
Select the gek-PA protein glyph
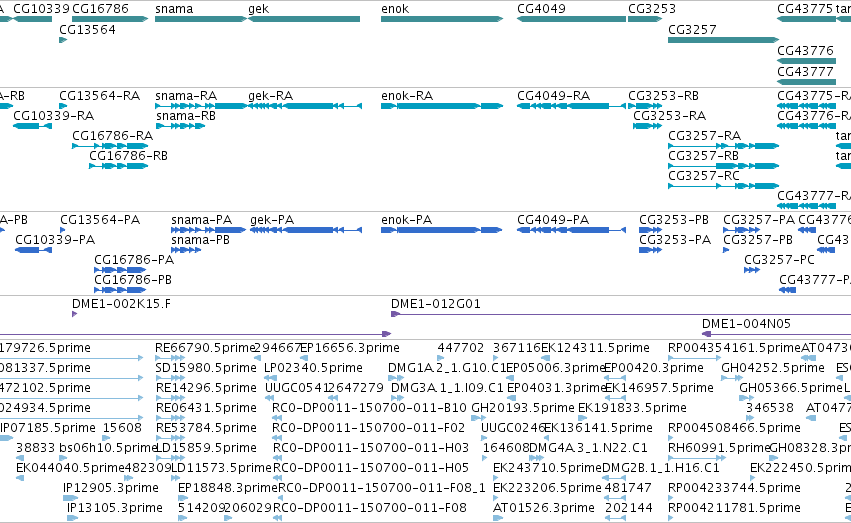point(306,230)
